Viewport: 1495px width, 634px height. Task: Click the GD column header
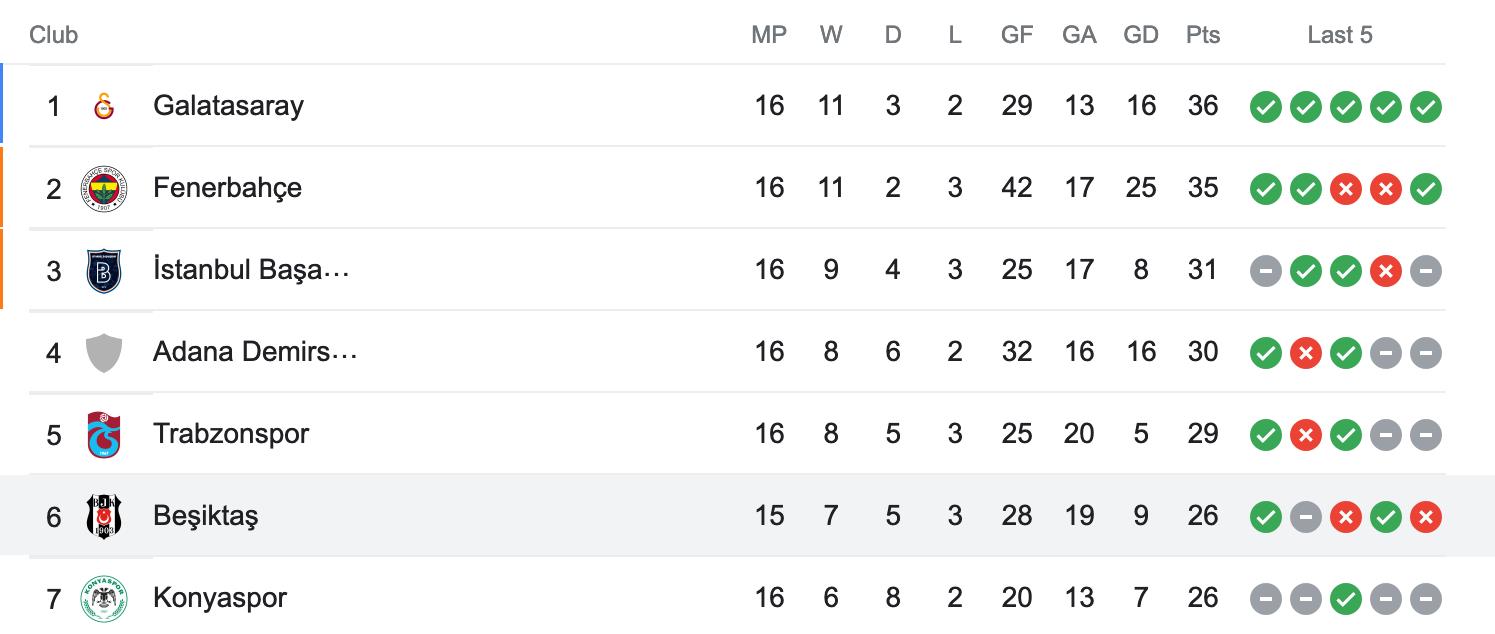[x=1141, y=35]
